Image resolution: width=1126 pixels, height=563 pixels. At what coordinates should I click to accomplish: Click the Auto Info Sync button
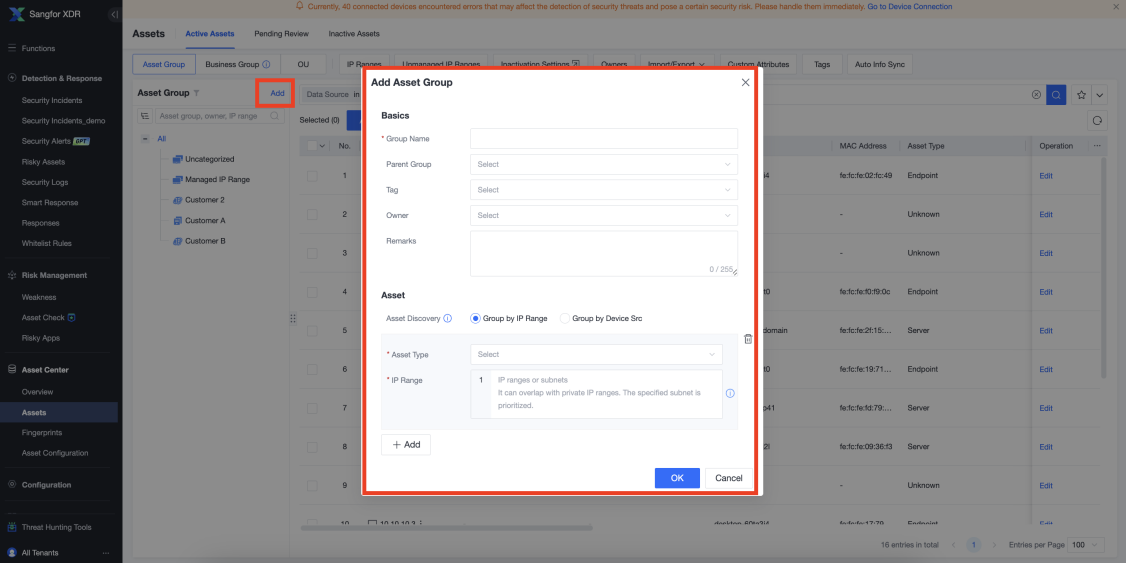[x=880, y=65]
